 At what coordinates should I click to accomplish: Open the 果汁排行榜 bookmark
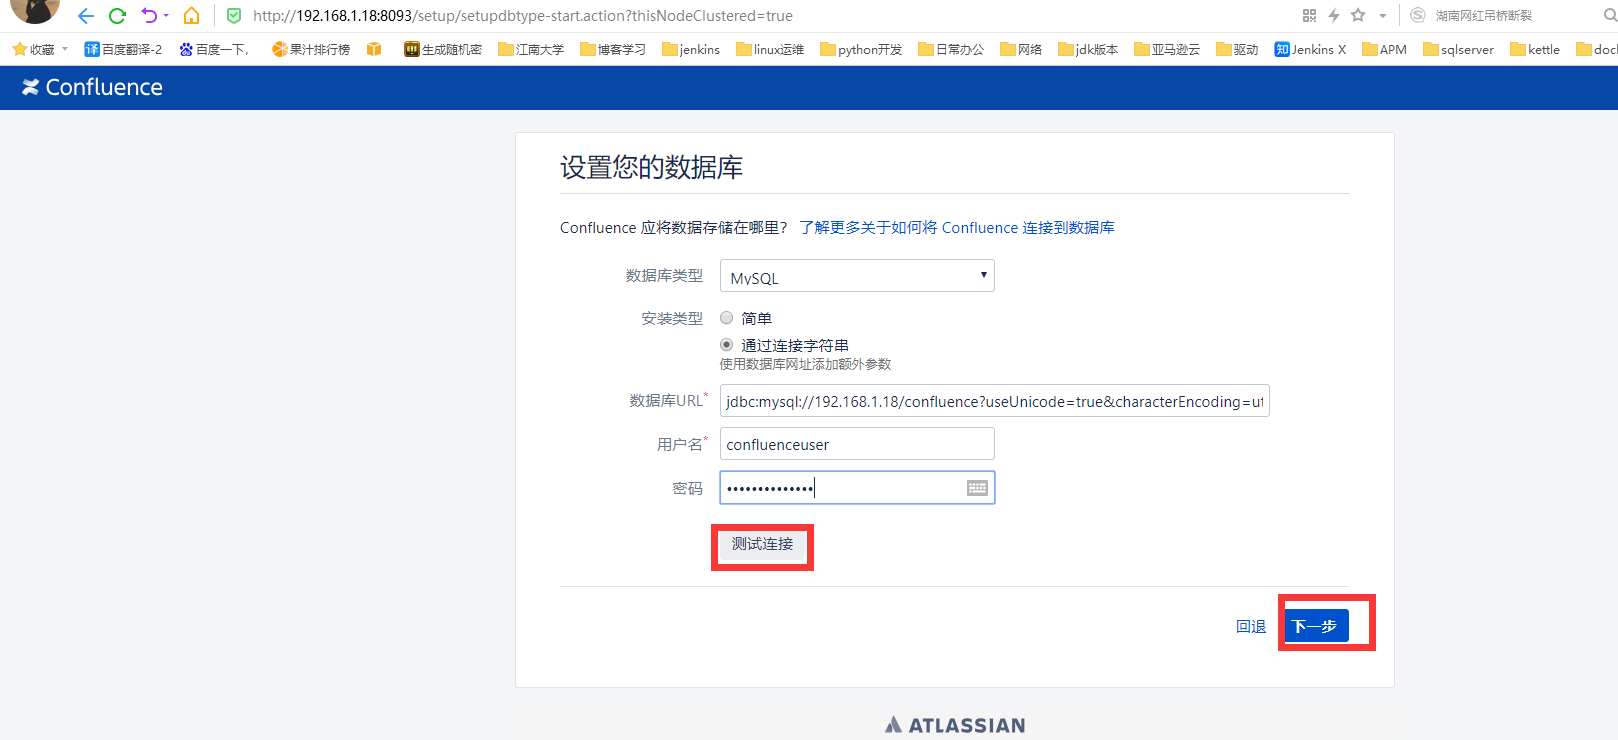[311, 49]
